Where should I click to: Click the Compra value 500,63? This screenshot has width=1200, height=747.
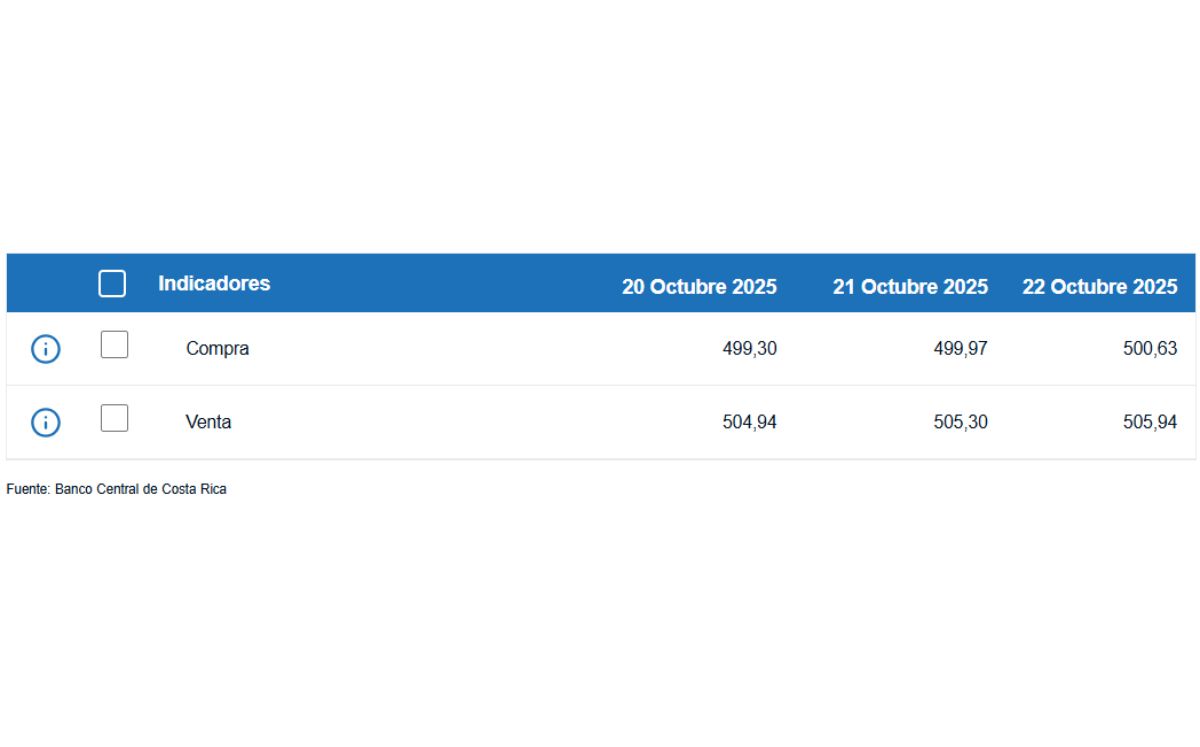[1150, 349]
